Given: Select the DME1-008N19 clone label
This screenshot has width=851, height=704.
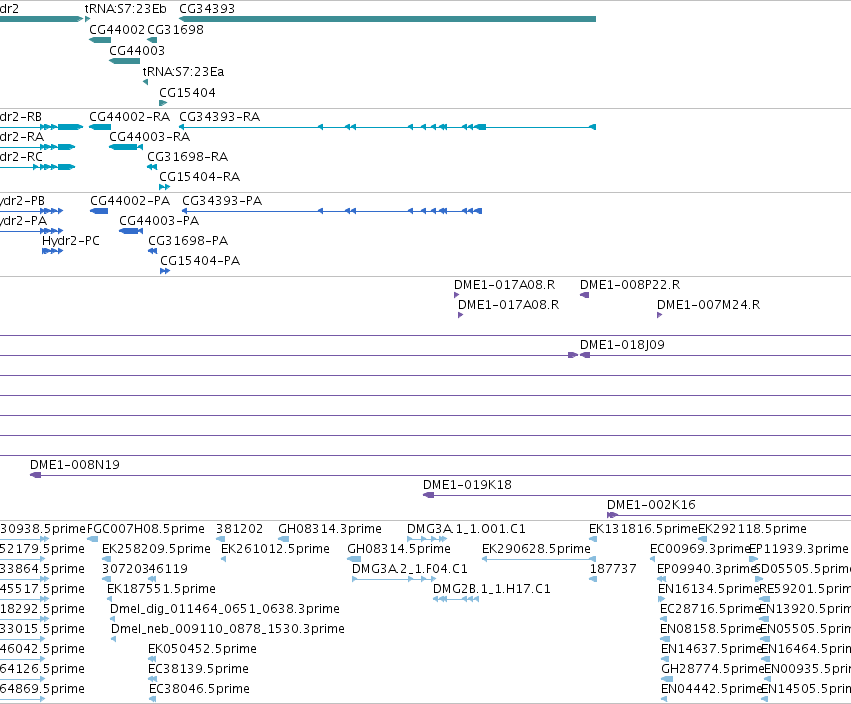Looking at the screenshot, I should click(x=75, y=465).
